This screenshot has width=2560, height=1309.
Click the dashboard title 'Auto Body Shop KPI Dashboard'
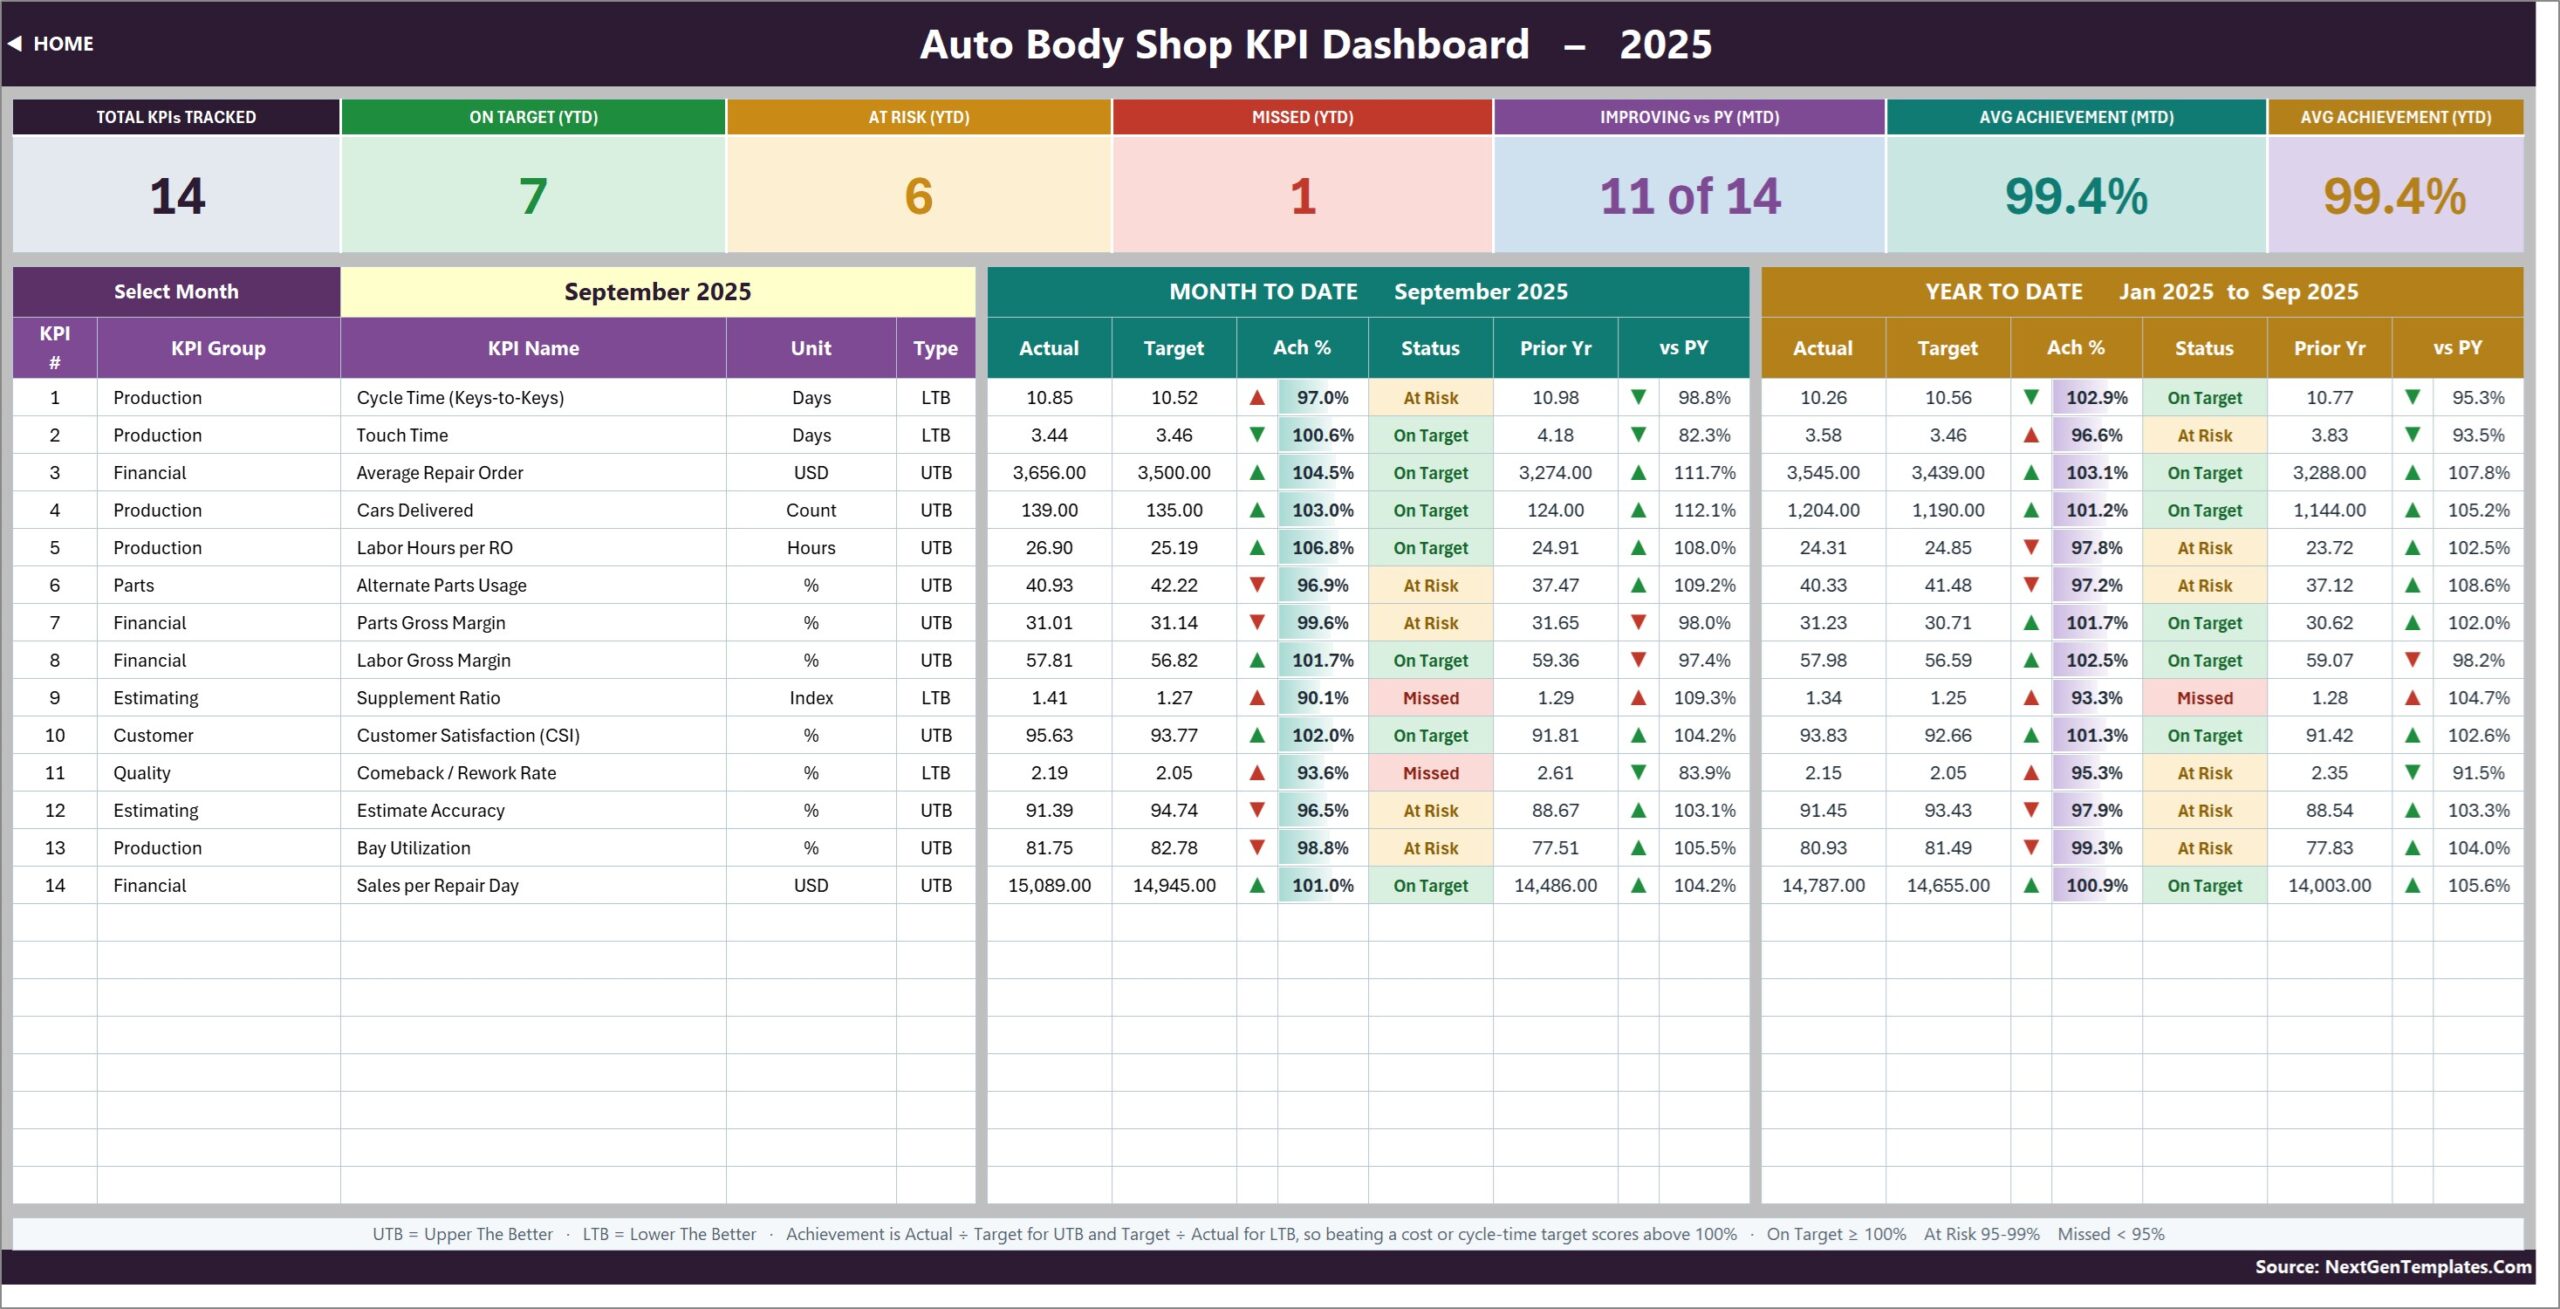coord(1224,44)
